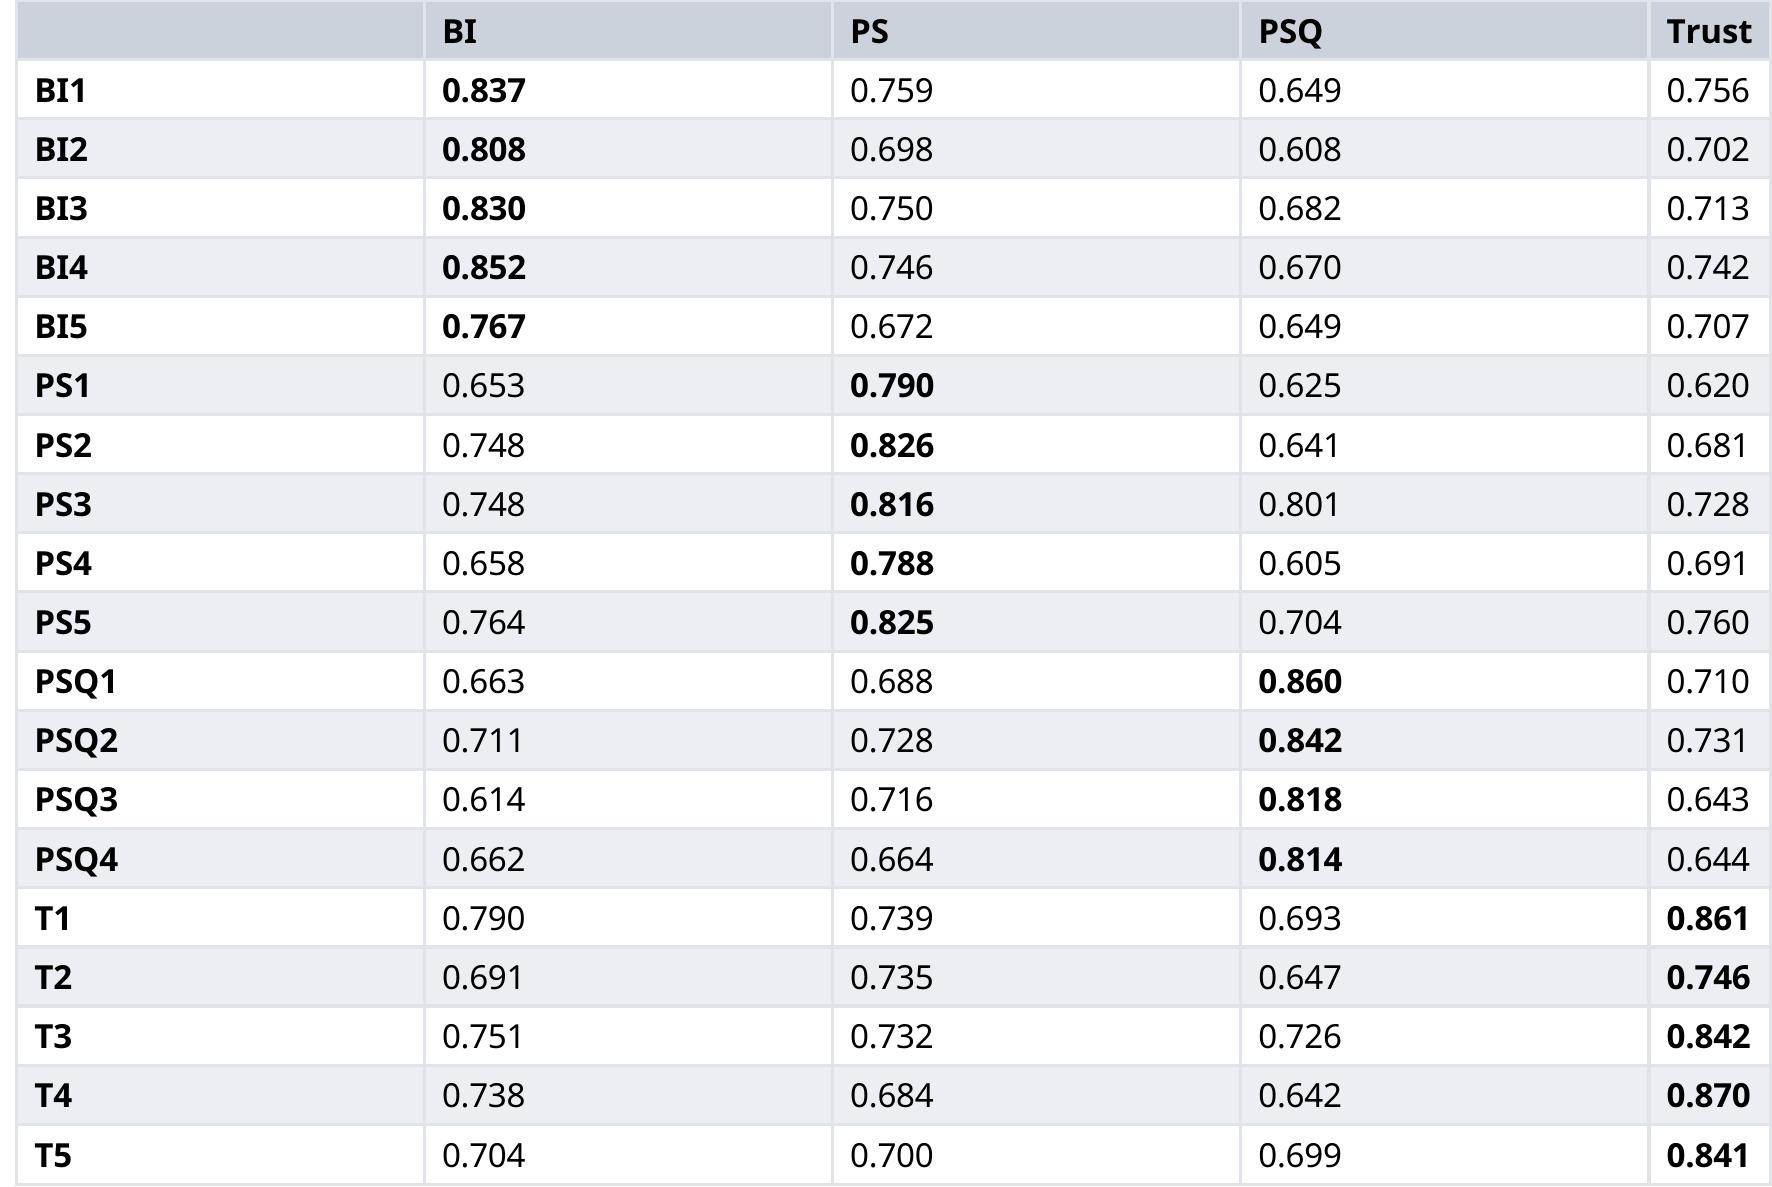Click the 0.801 PSQ value for PS3

(x=1299, y=505)
